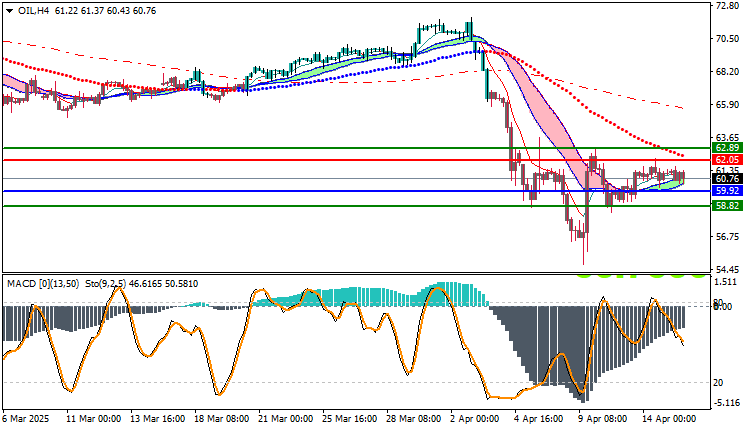
Task: Click the 65.90 price scale value
Action: (x=728, y=105)
